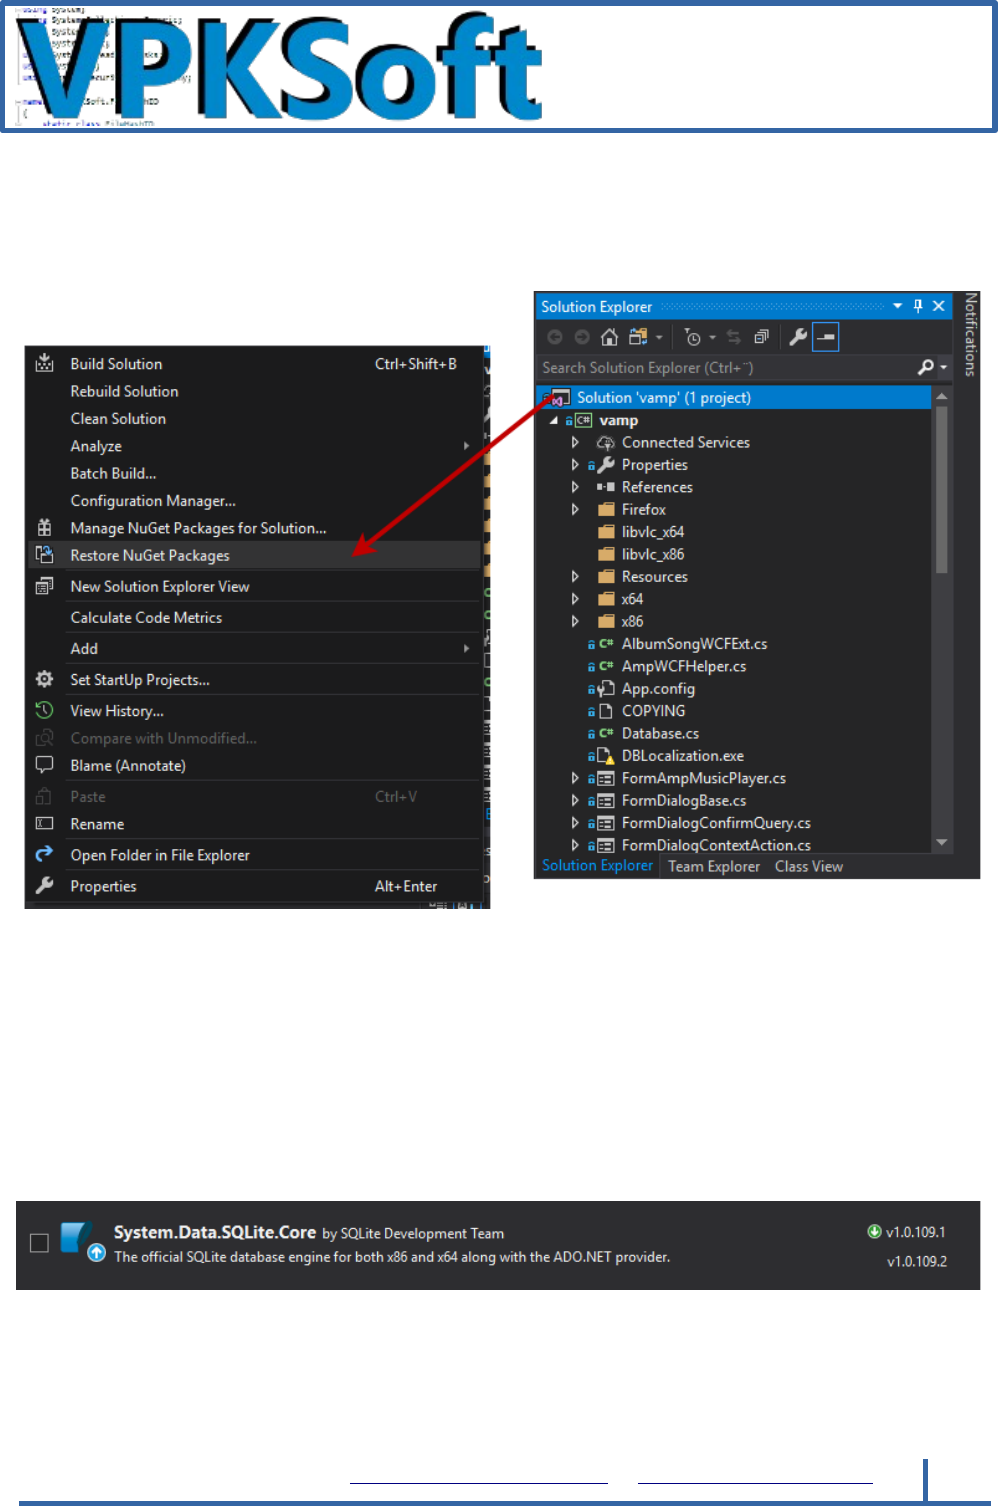
Task: Select the AlbumSongWCFExt.cs file
Action: click(x=694, y=644)
